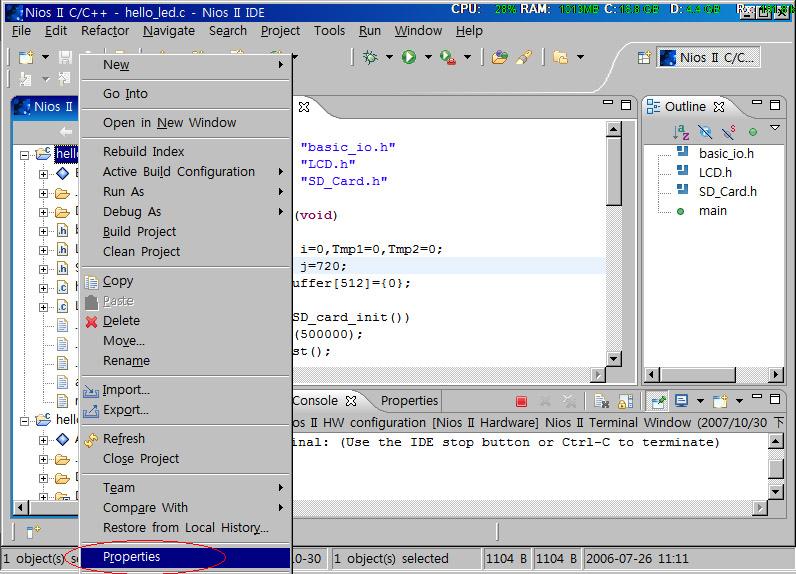Viewport: 796px width, 574px height.
Task: Click the Save disk icon in toolbar
Action: coord(65,57)
